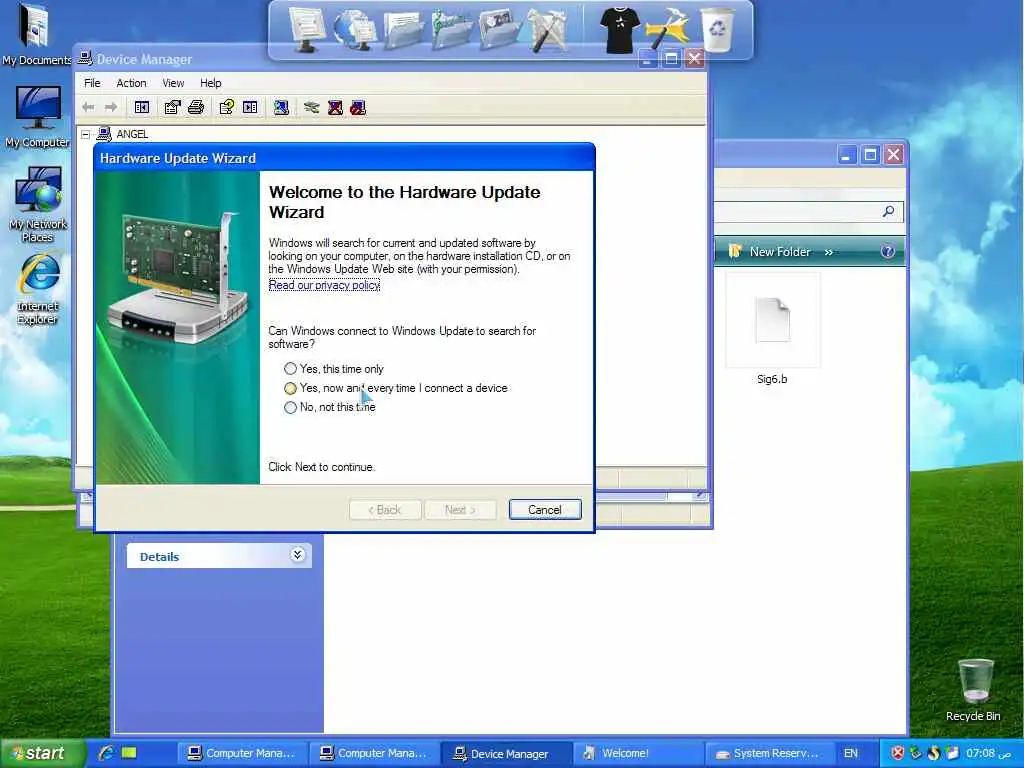Switch to Device Manager on the taskbar
Screen dimensions: 1024x768
pos(506,754)
